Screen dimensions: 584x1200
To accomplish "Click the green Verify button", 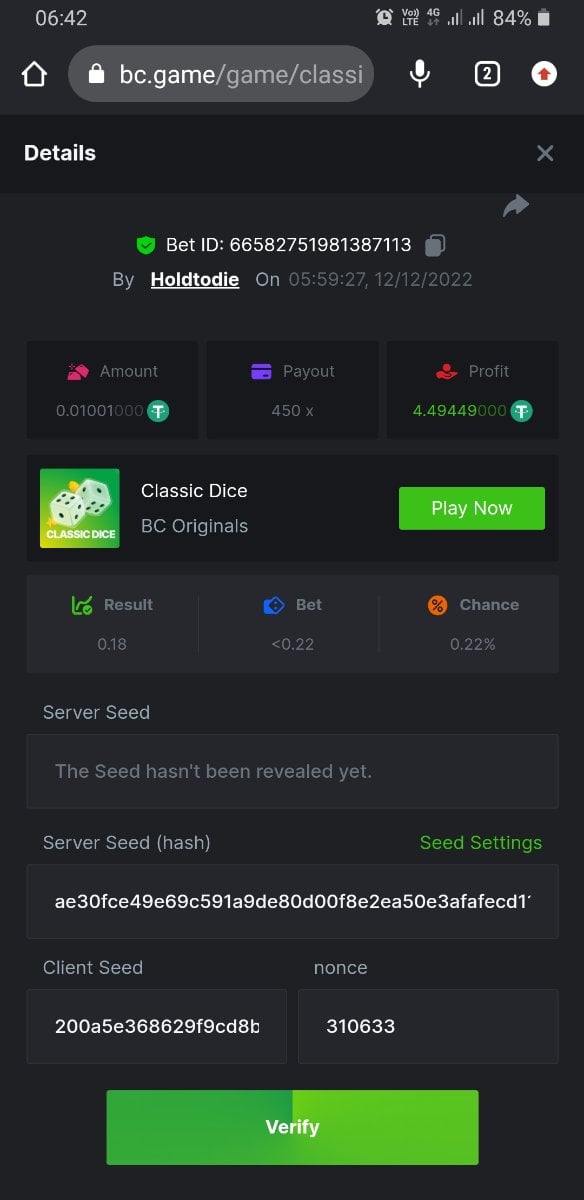I will point(292,1127).
